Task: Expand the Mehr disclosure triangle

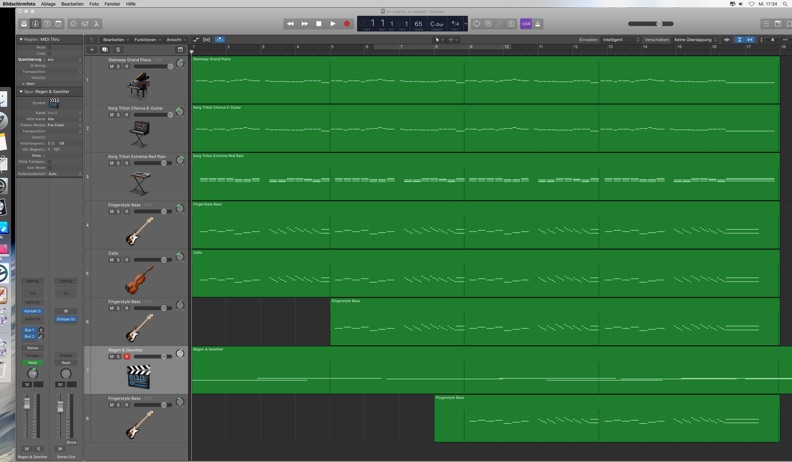Action: coord(23,84)
